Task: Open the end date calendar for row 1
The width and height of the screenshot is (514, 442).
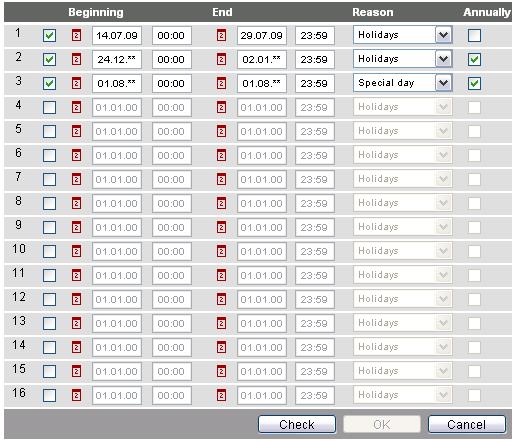Action: click(221, 35)
